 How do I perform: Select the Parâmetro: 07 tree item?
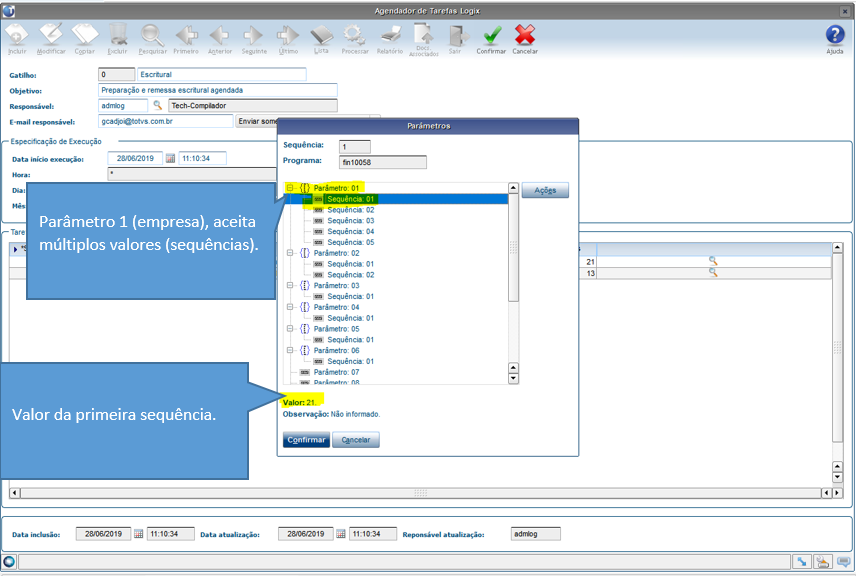click(x=336, y=372)
